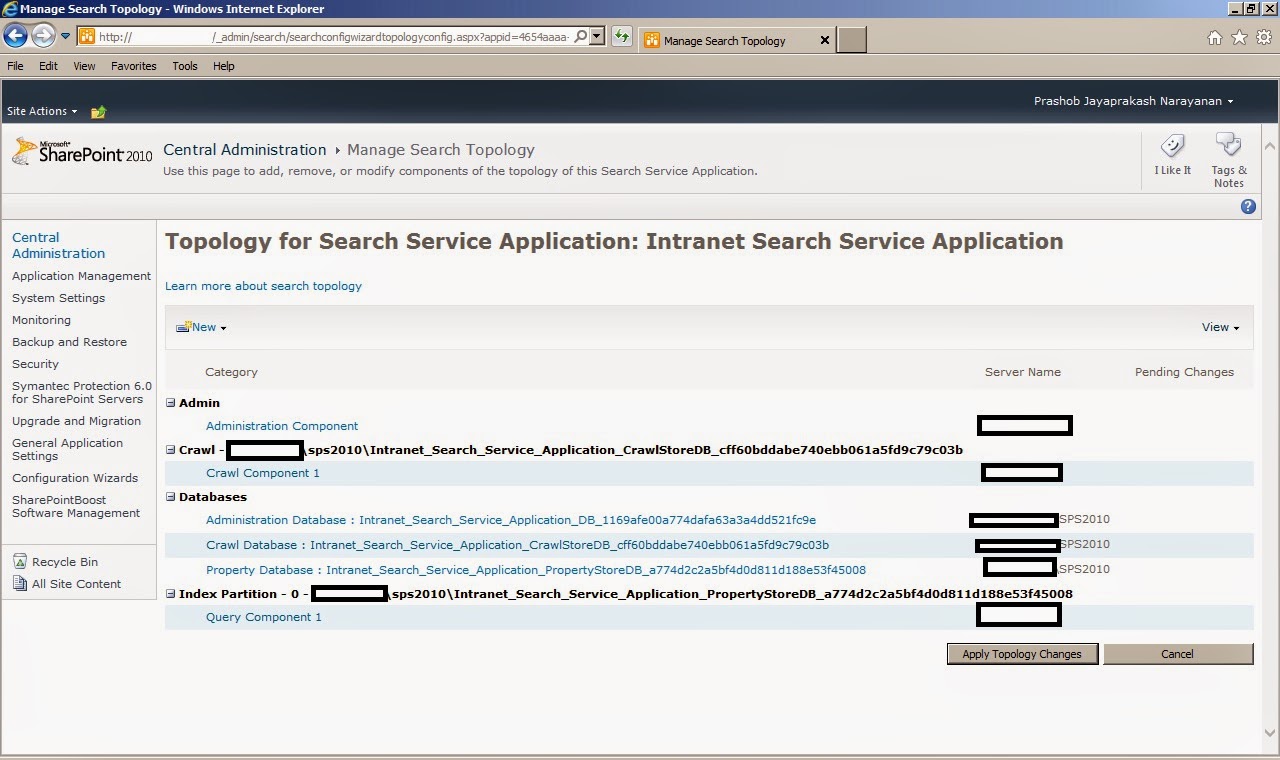Open General Application Settings sidebar link
Image resolution: width=1280 pixels, height=760 pixels.
click(67, 449)
